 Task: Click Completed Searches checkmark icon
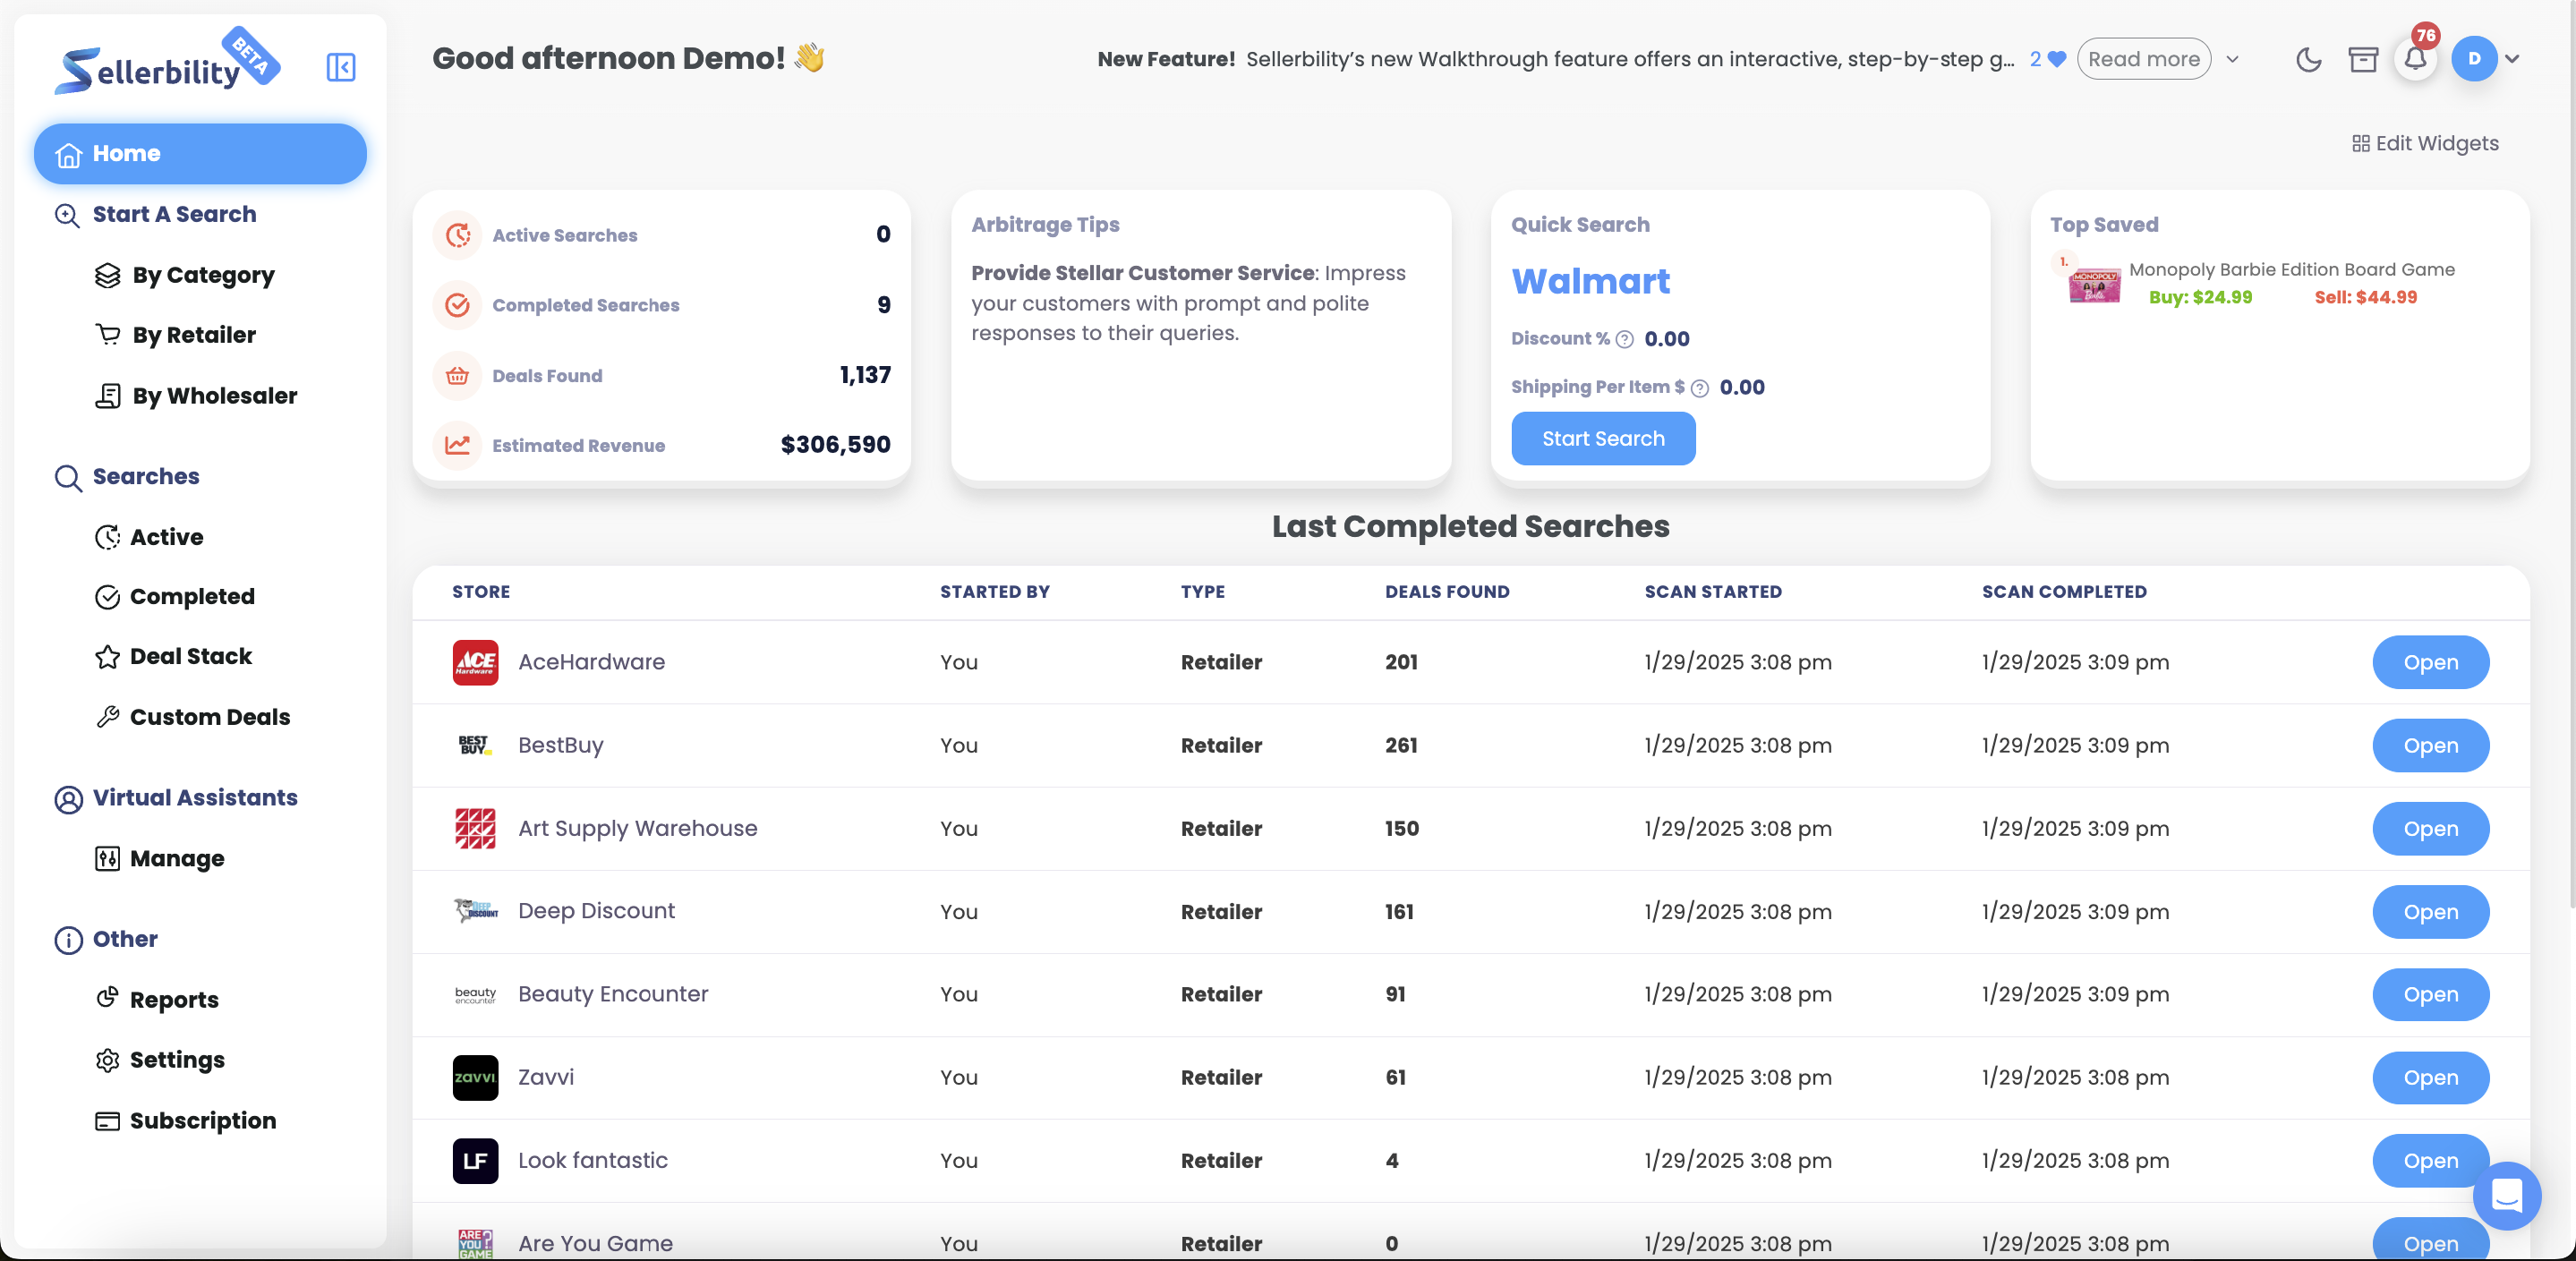(x=457, y=305)
